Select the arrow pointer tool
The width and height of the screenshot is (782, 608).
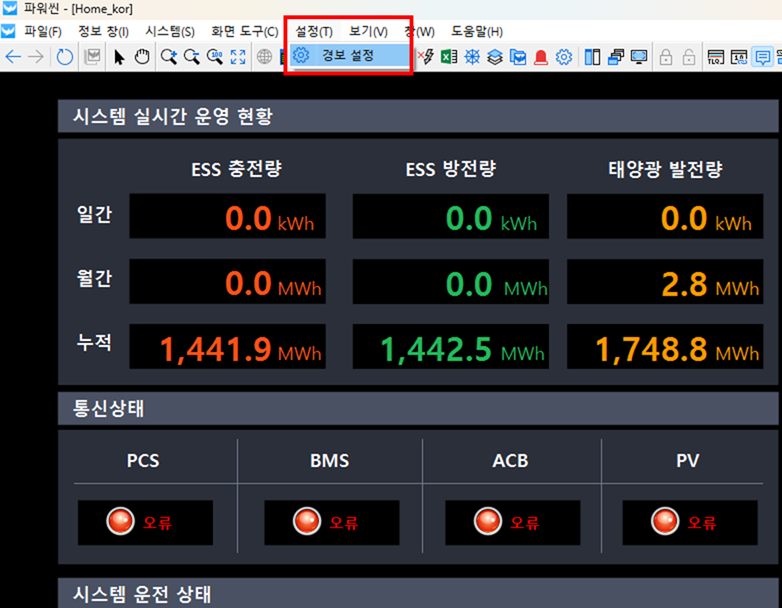[120, 57]
